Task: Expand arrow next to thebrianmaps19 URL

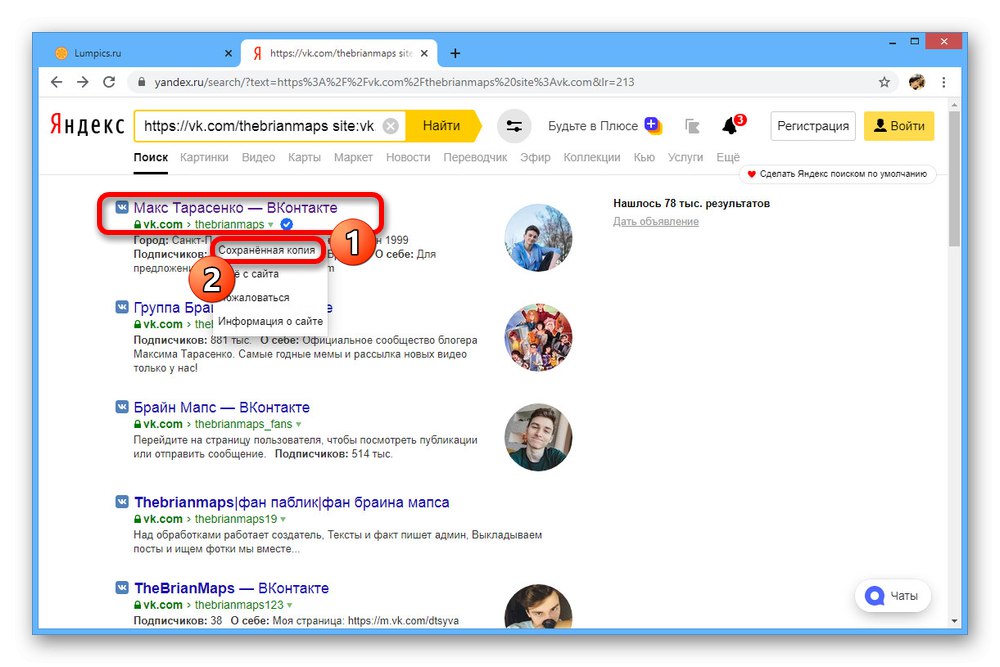Action: coord(283,520)
